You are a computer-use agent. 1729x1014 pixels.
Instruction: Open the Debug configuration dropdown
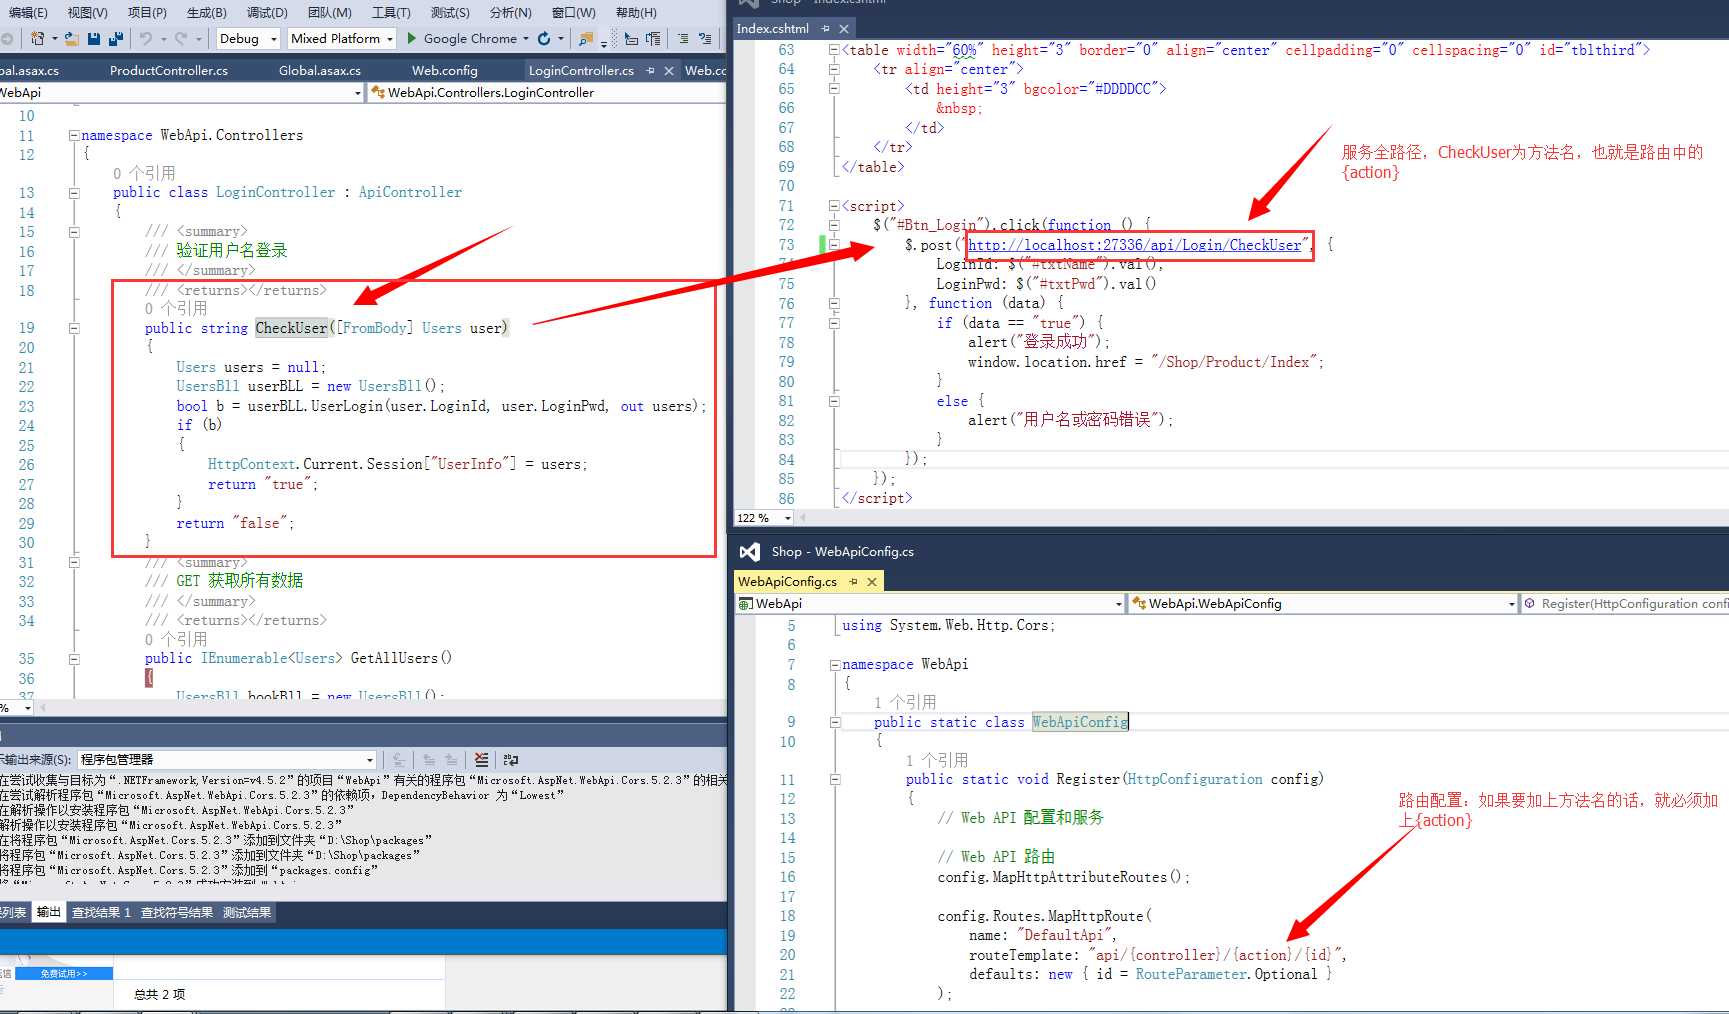point(273,39)
